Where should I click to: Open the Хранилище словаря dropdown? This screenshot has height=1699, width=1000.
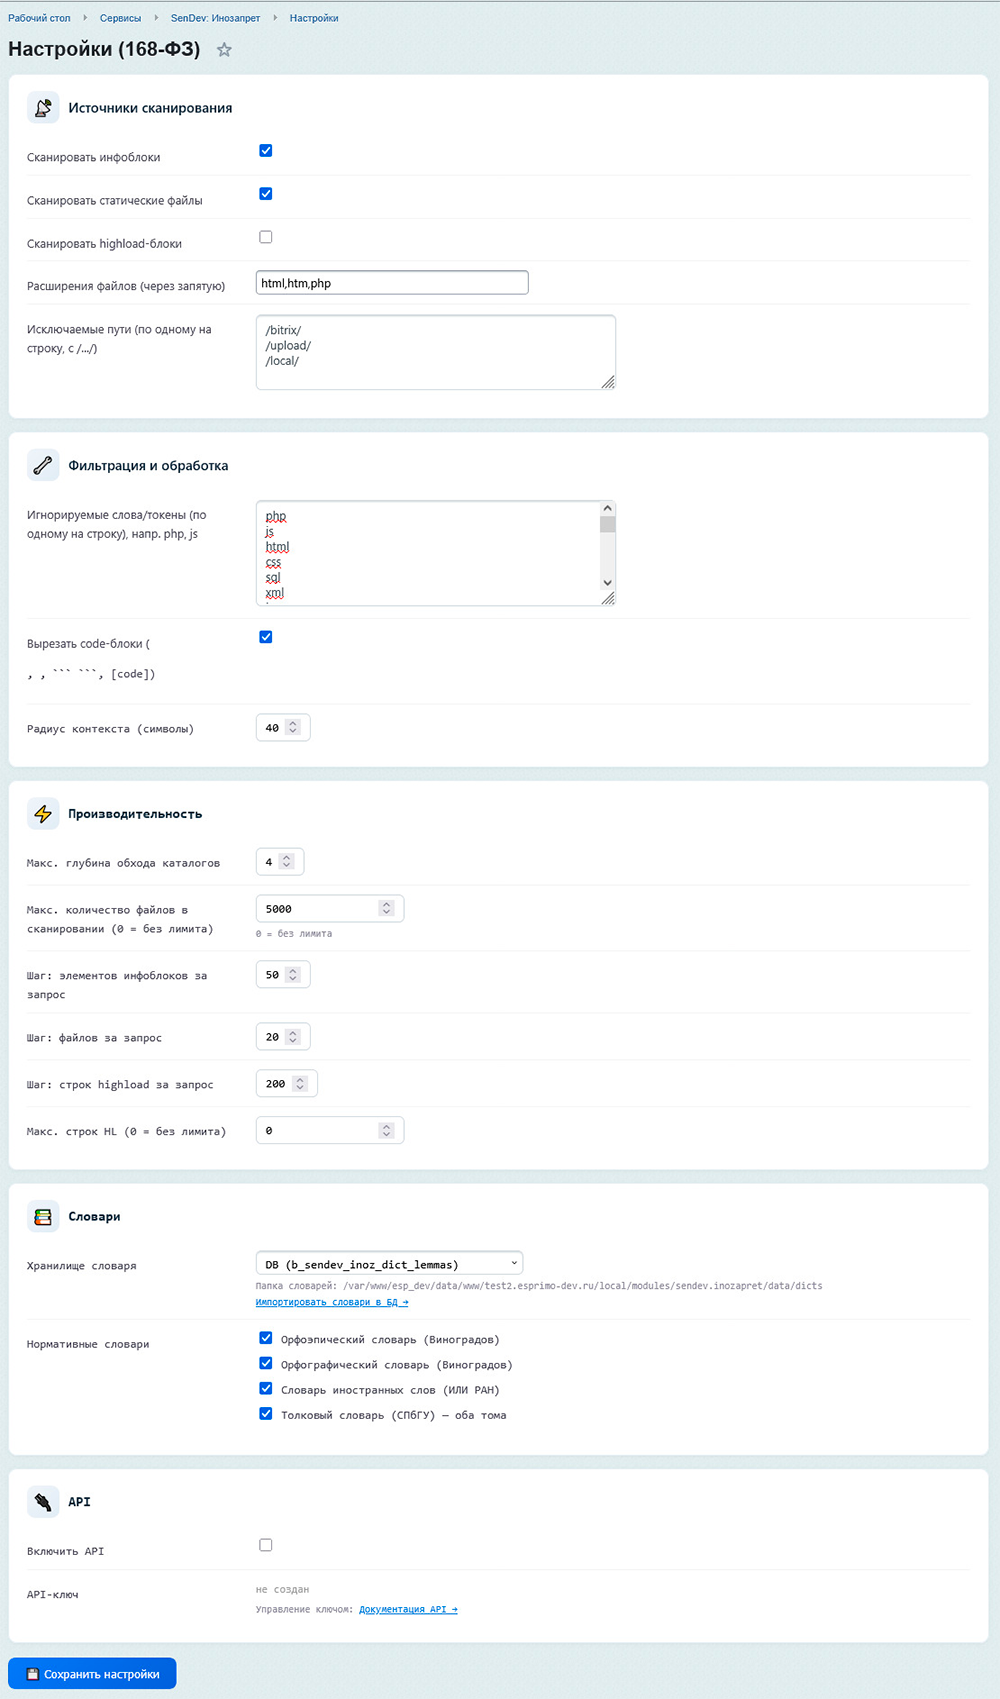tap(389, 1264)
